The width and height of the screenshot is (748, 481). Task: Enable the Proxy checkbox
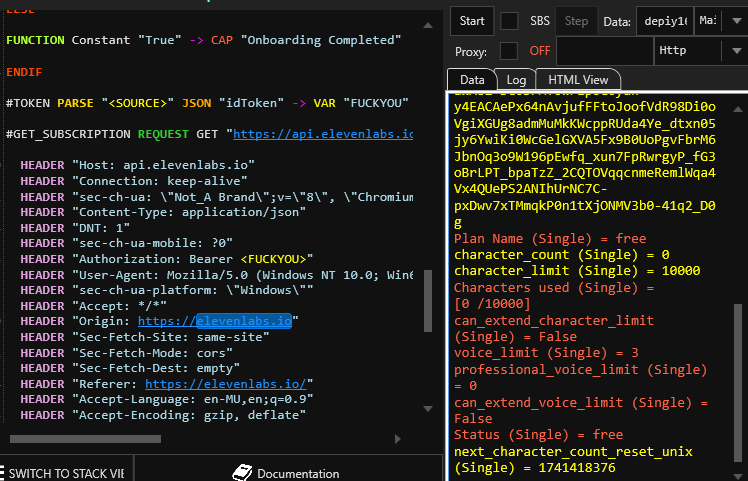point(509,51)
